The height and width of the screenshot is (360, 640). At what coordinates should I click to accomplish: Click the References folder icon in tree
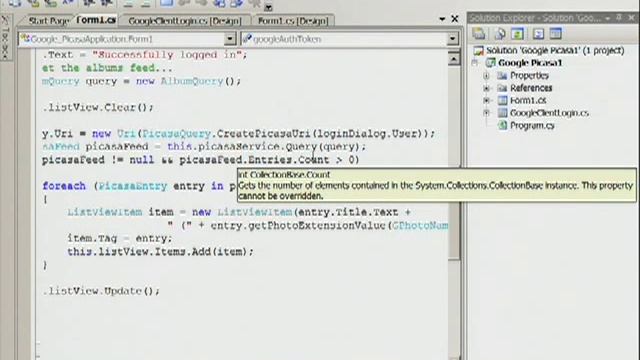point(502,88)
